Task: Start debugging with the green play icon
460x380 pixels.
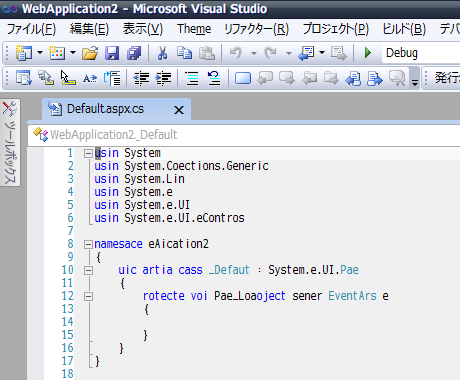Action: click(x=368, y=53)
